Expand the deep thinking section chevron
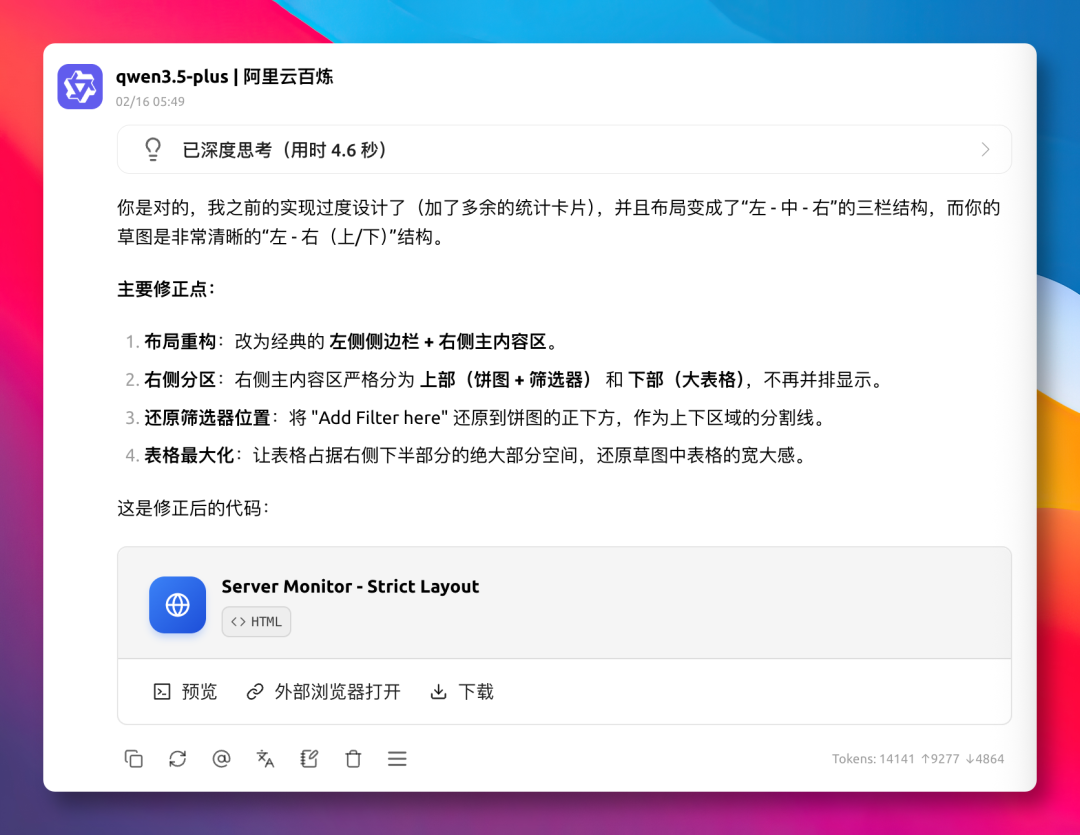Image resolution: width=1080 pixels, height=835 pixels. click(x=985, y=150)
